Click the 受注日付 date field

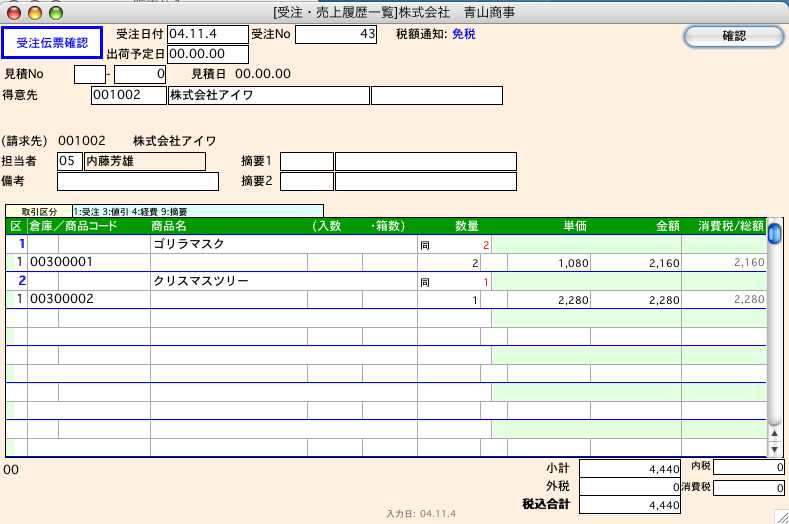(x=208, y=35)
